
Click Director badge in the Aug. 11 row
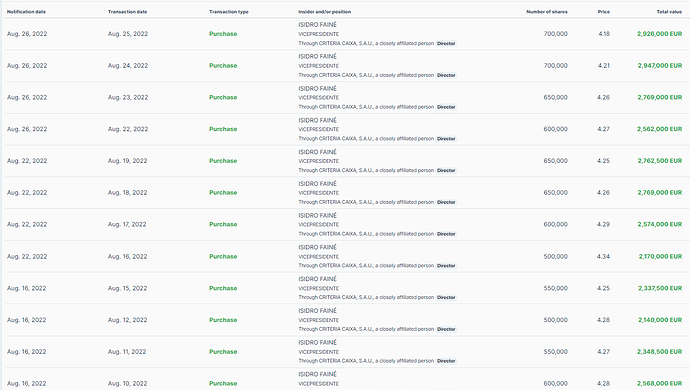tap(446, 361)
